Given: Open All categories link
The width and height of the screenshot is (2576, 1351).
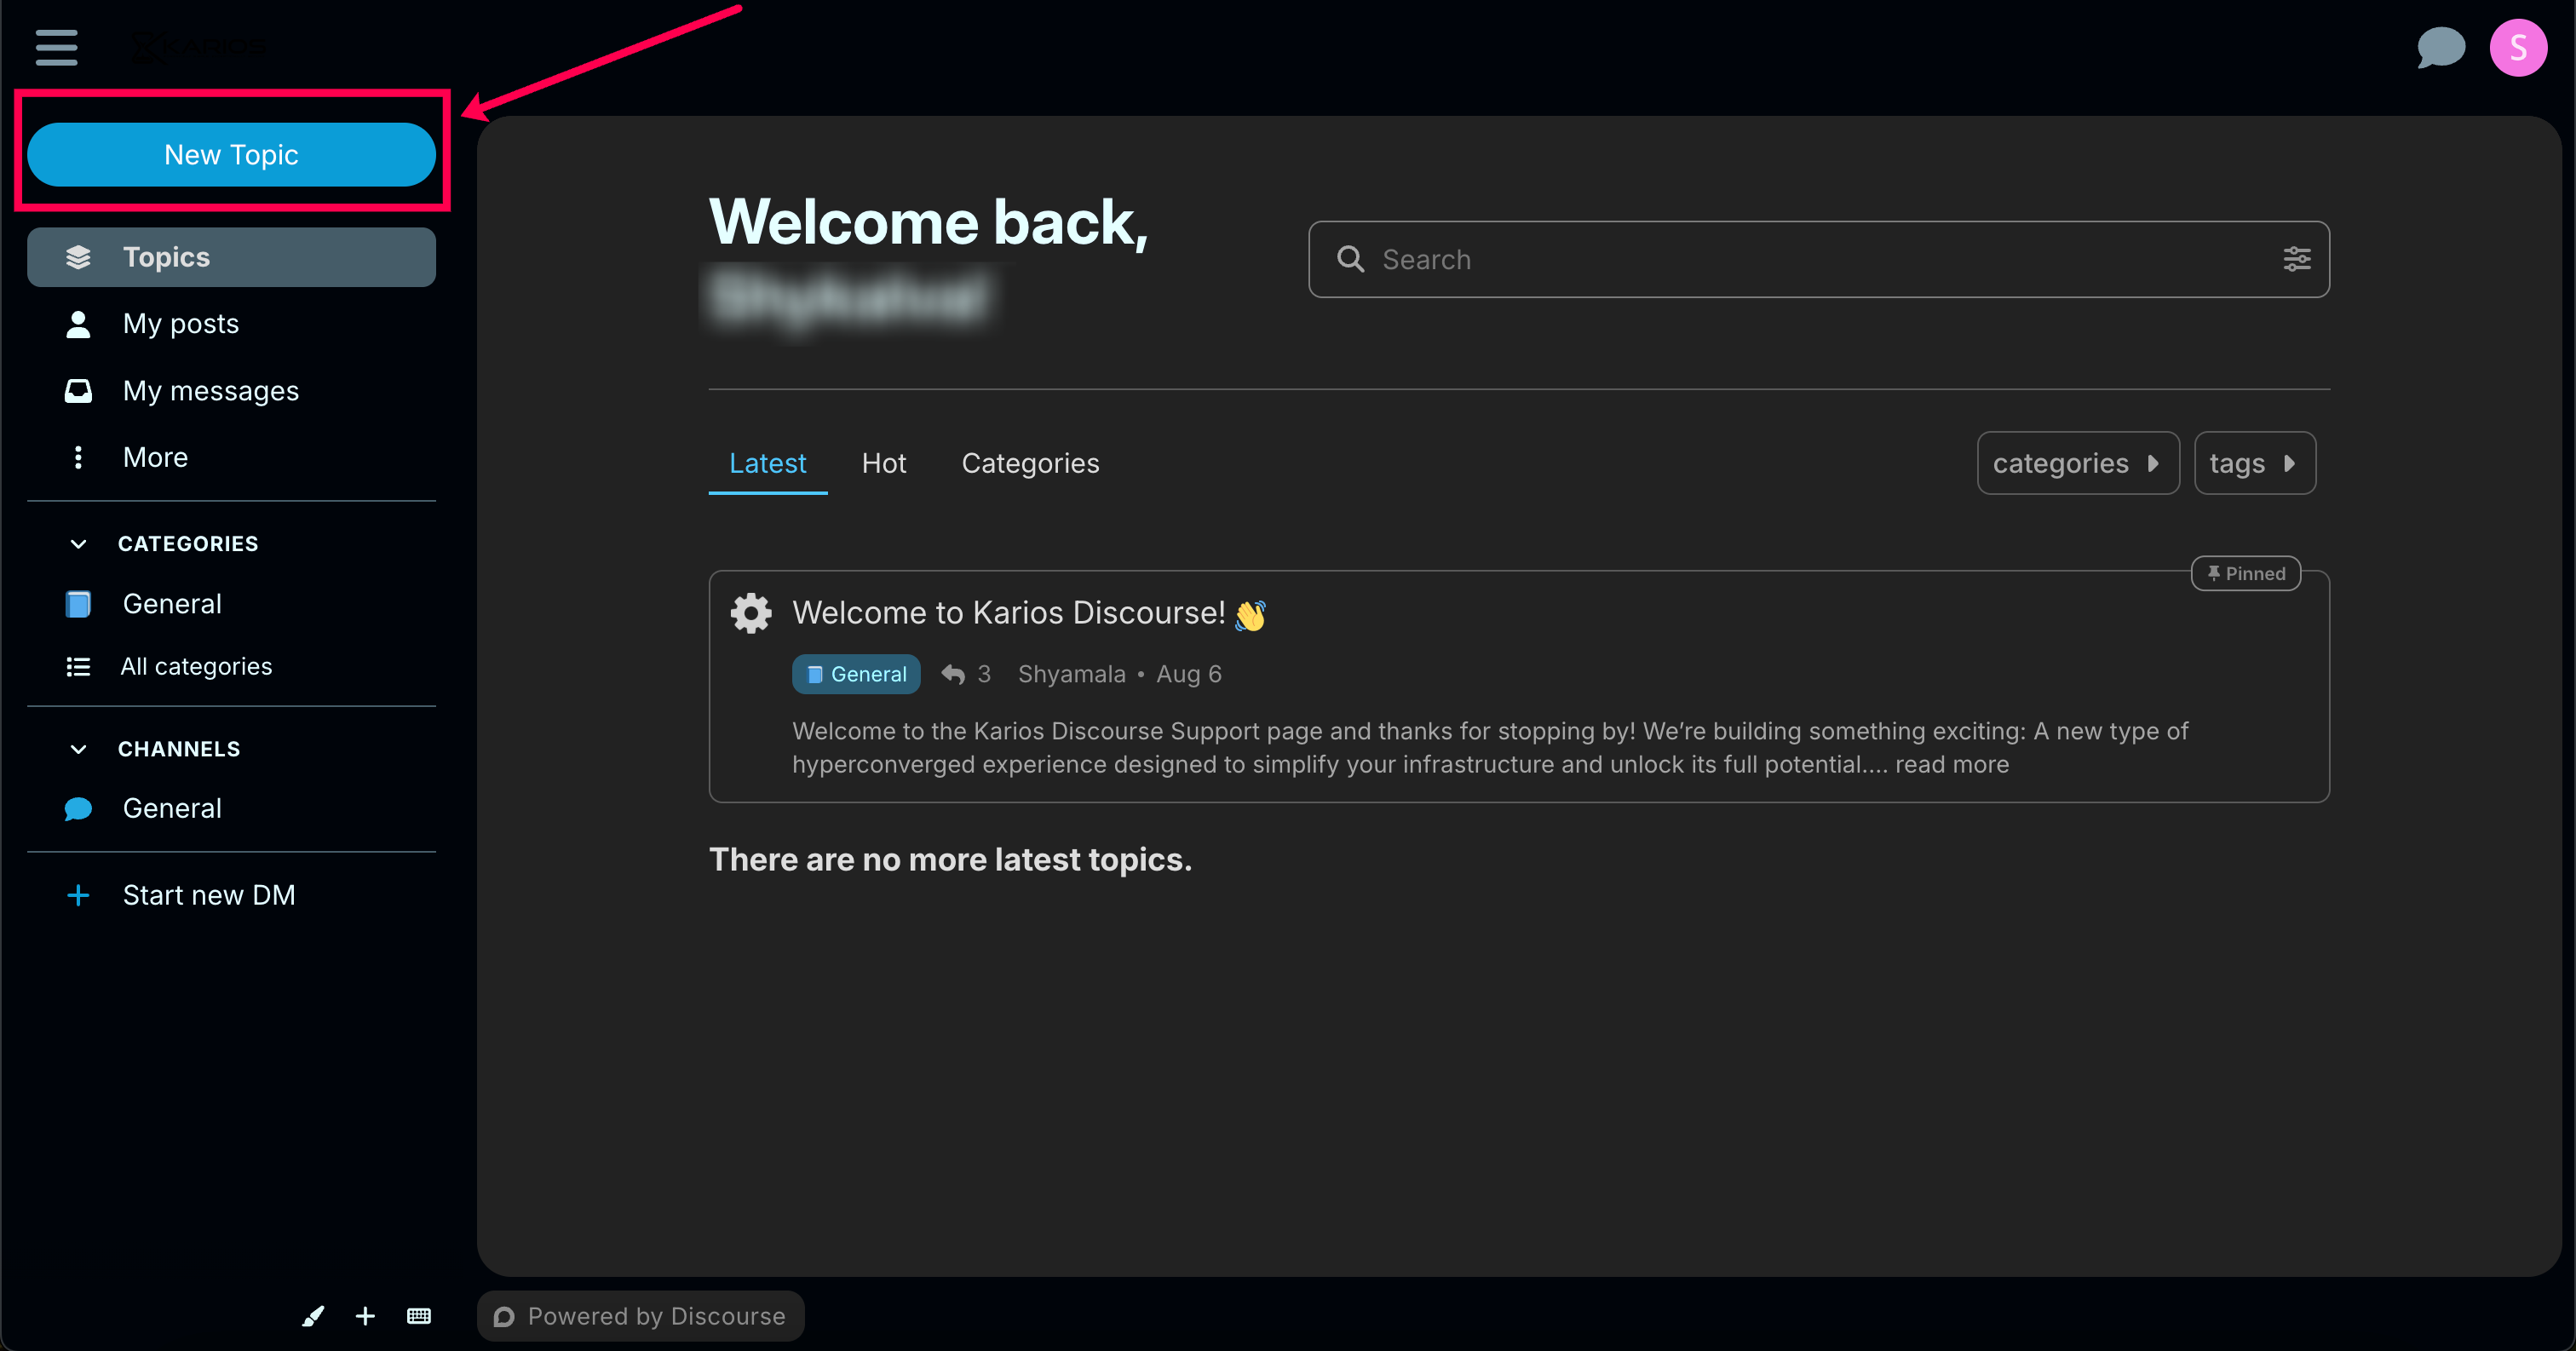Looking at the screenshot, I should (x=231, y=667).
